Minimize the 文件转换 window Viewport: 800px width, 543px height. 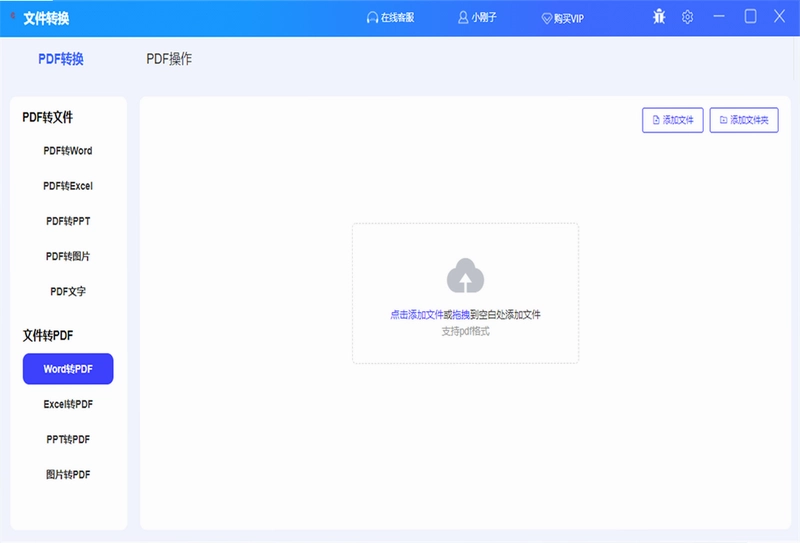tap(719, 16)
